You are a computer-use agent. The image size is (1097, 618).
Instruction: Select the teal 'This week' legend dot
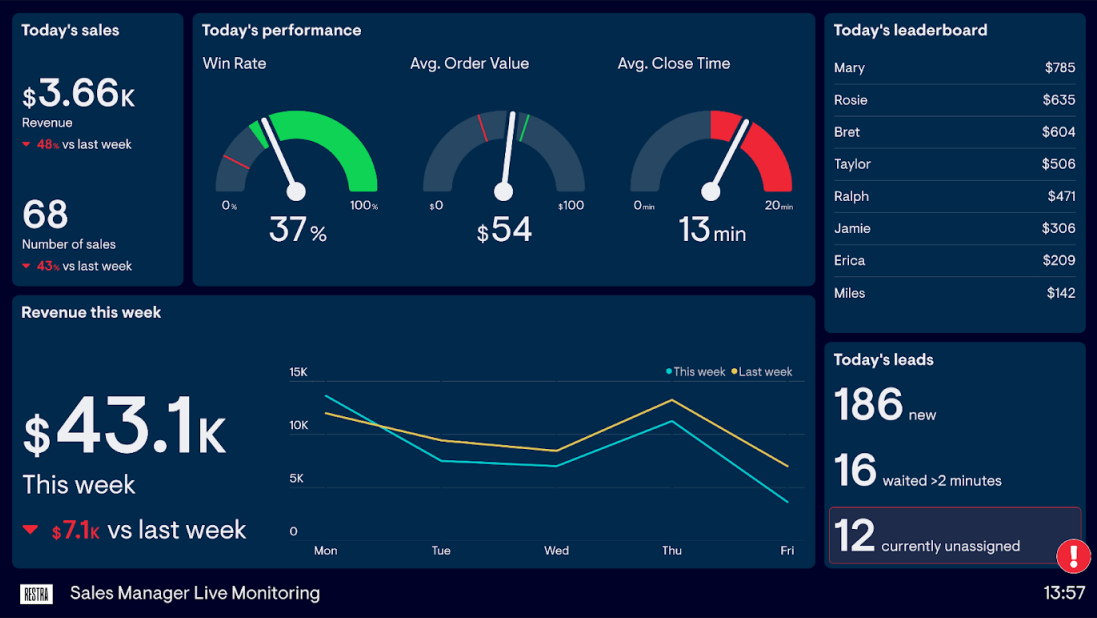coord(669,372)
